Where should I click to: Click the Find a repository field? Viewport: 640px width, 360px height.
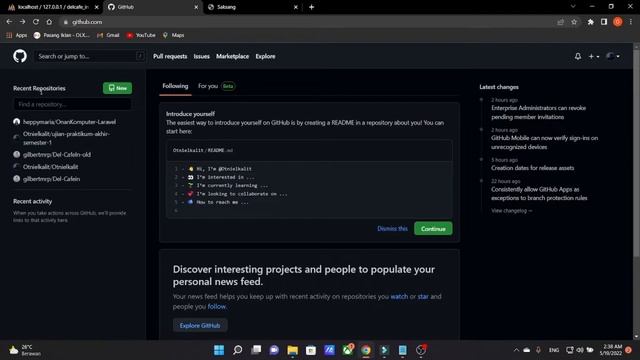click(73, 104)
